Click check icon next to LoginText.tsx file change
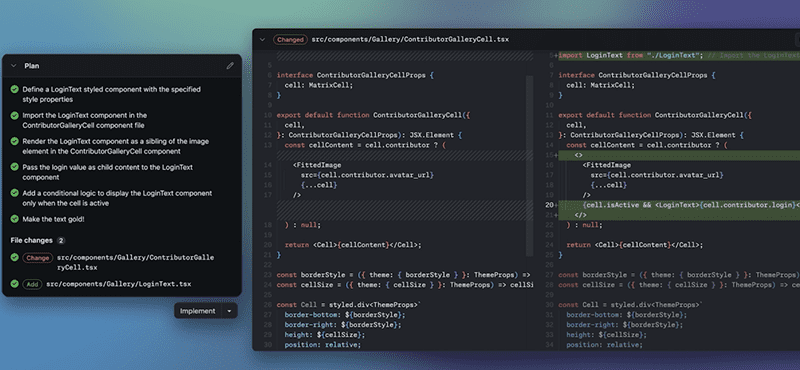Screen dimensions: 800x370 (15, 284)
